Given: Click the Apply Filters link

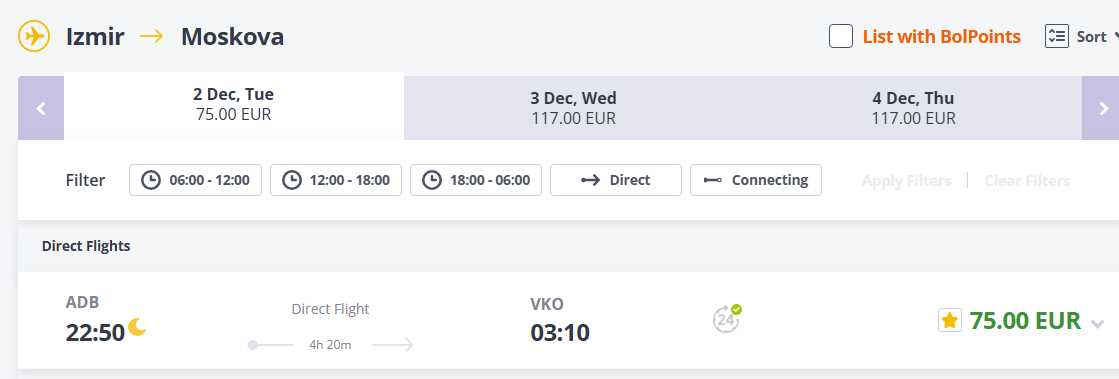Looking at the screenshot, I should (906, 181).
